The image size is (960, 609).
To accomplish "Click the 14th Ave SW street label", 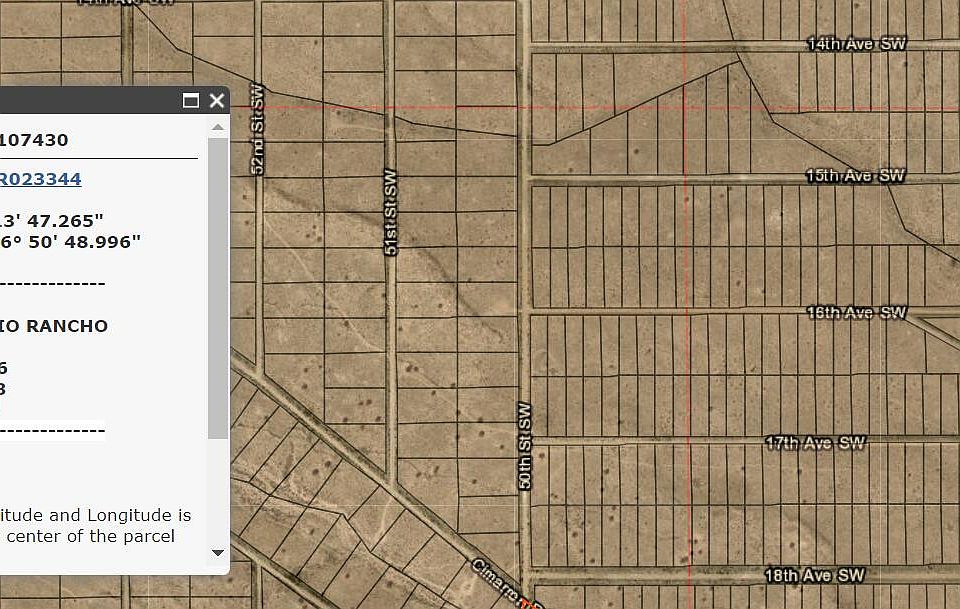I will click(x=857, y=43).
